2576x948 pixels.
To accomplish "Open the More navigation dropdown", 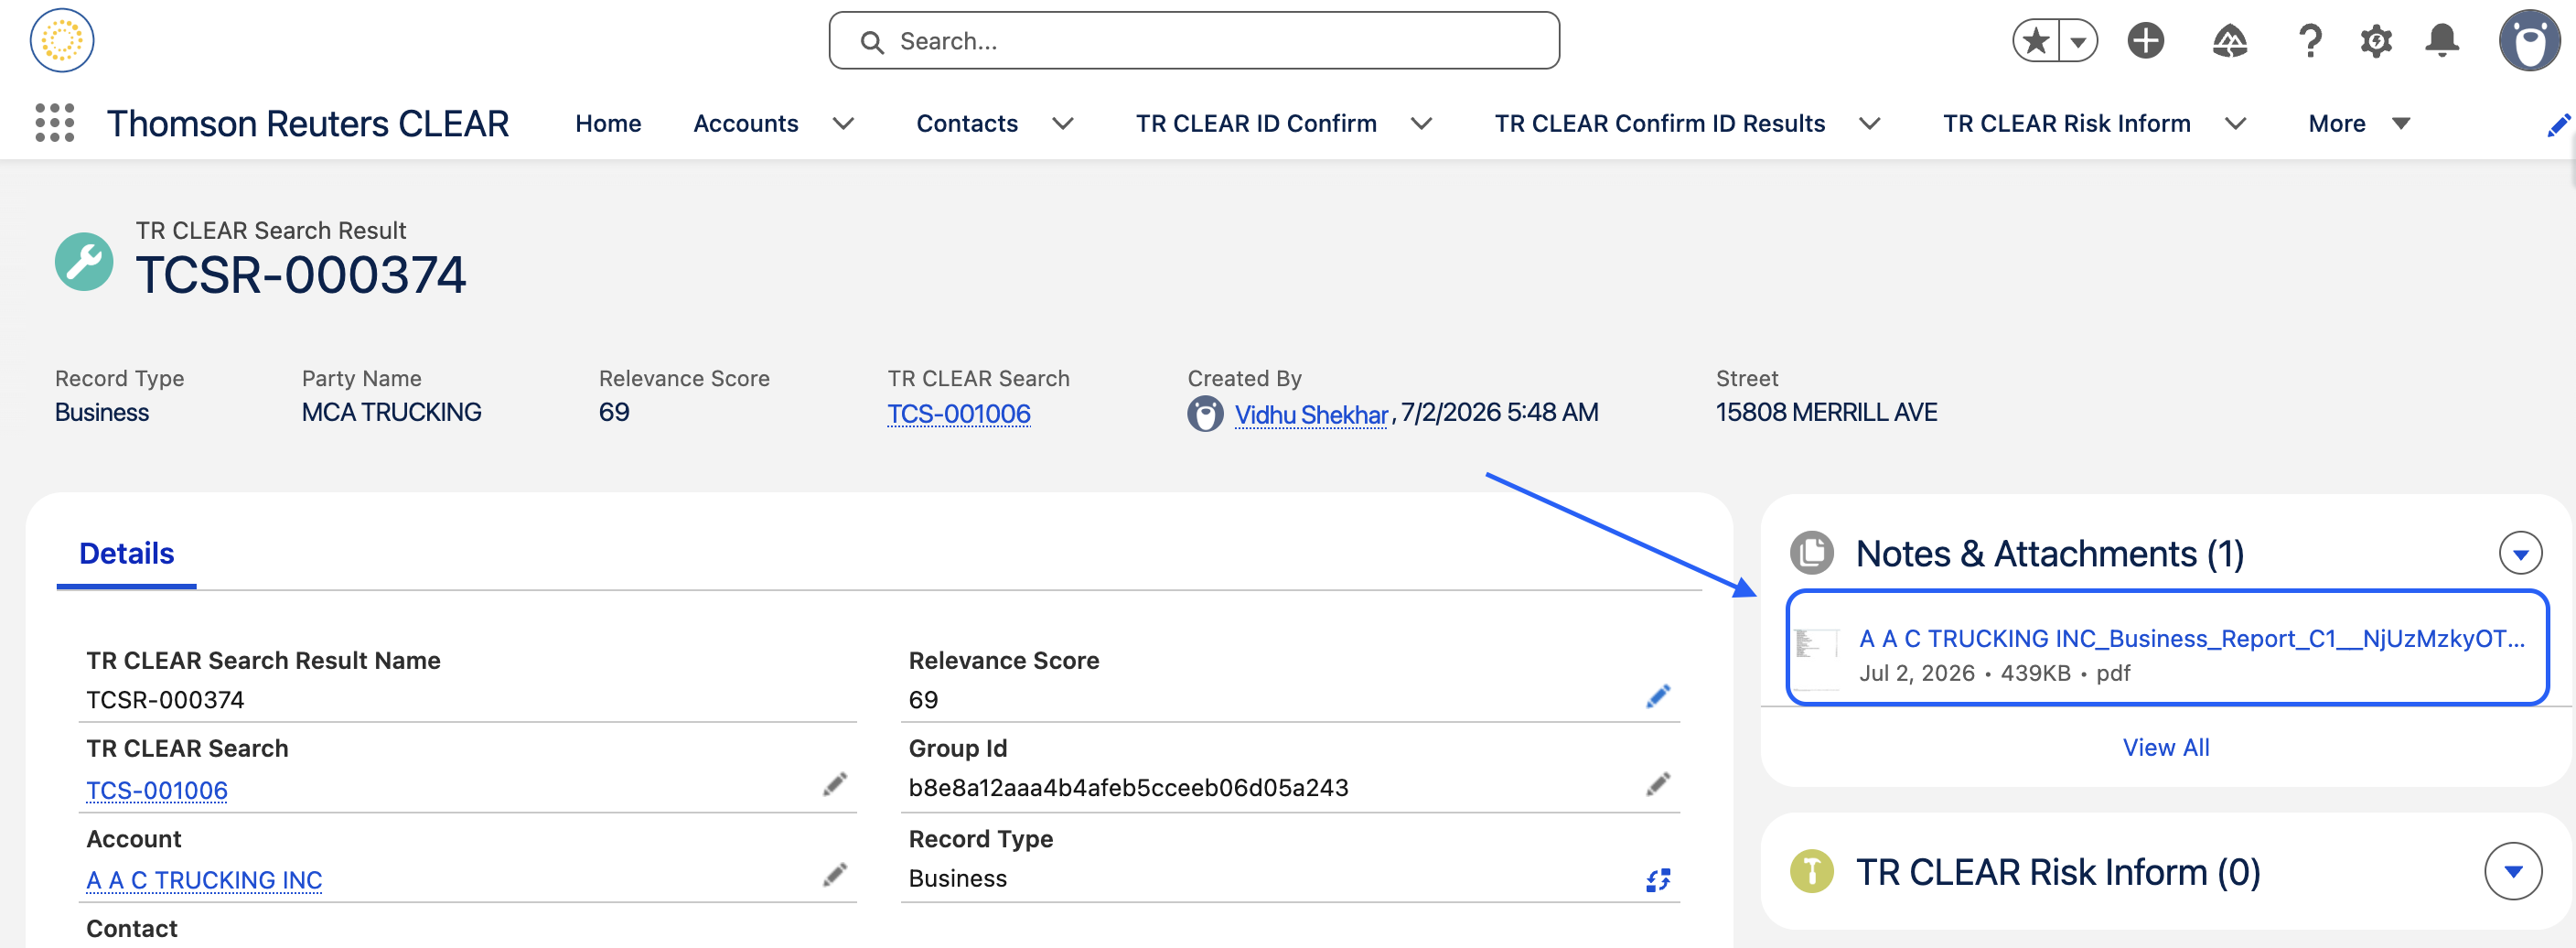I will tap(2359, 124).
